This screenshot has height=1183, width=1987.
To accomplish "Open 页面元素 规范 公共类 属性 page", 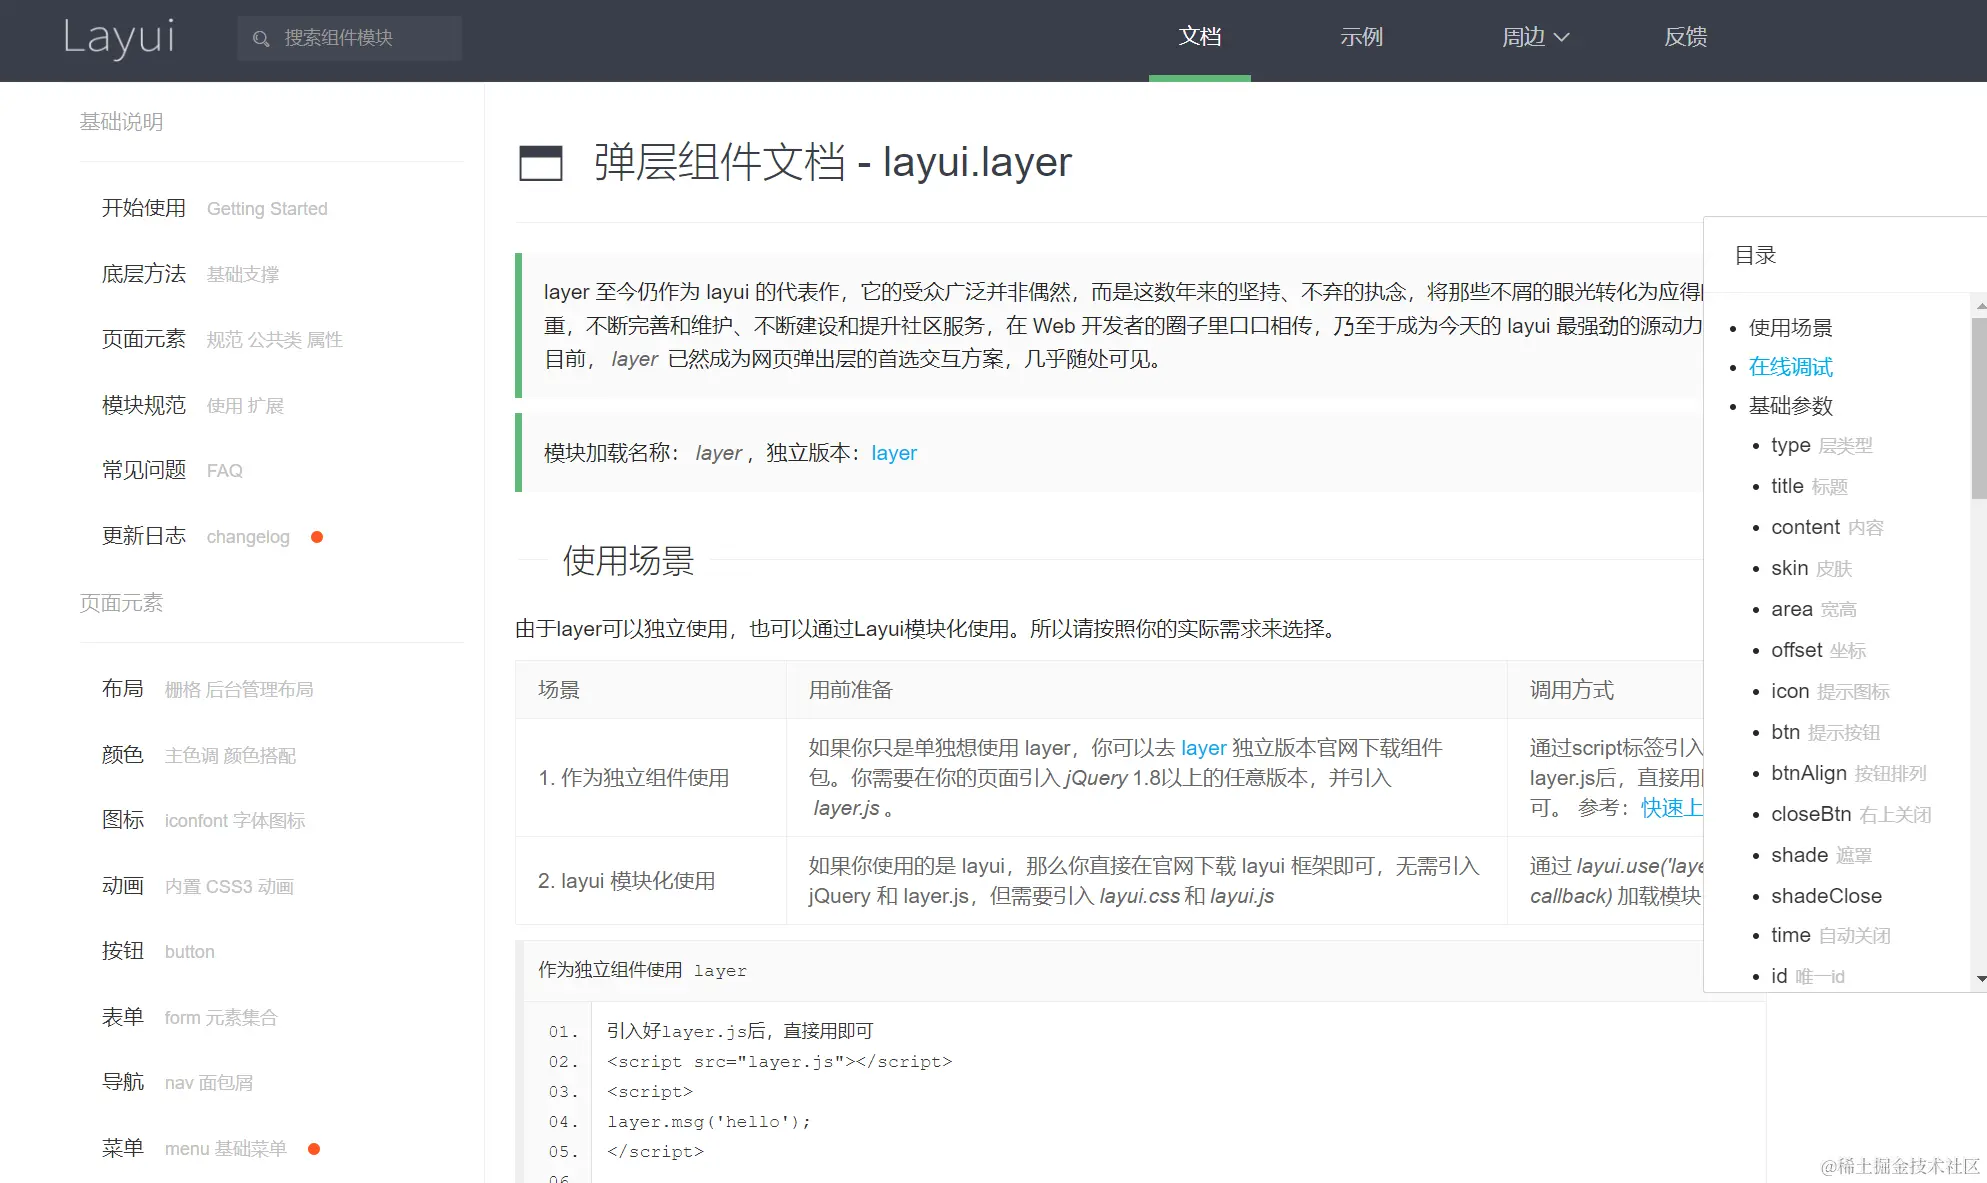I will tap(222, 339).
